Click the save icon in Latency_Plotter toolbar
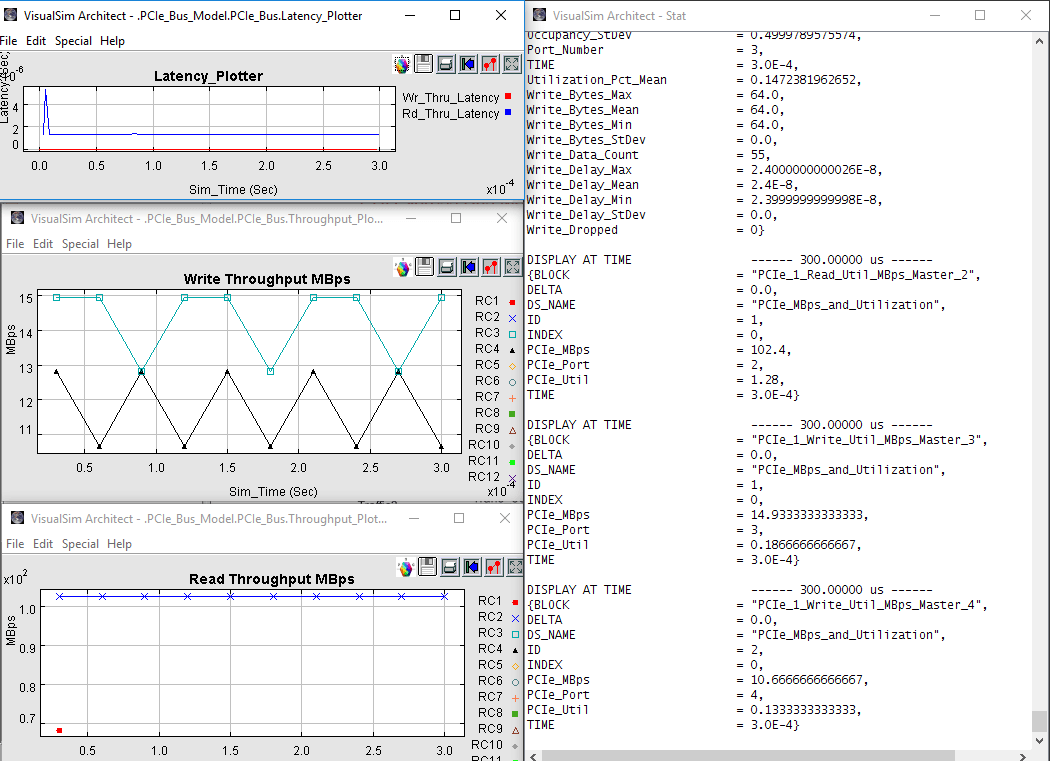Screen dimensions: 1050x761 coord(424,64)
